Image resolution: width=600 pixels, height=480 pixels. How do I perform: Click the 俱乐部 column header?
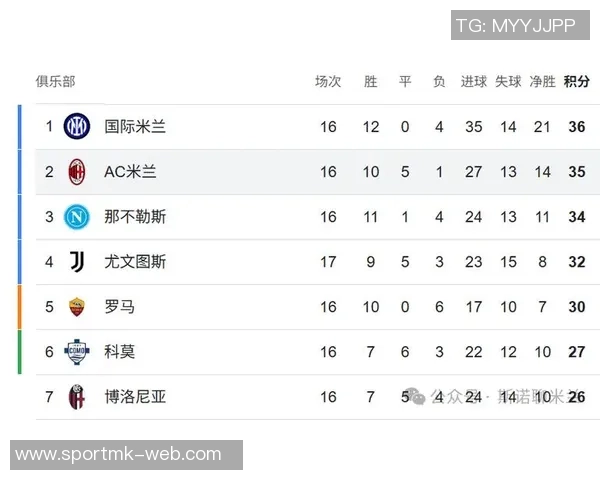pos(55,82)
